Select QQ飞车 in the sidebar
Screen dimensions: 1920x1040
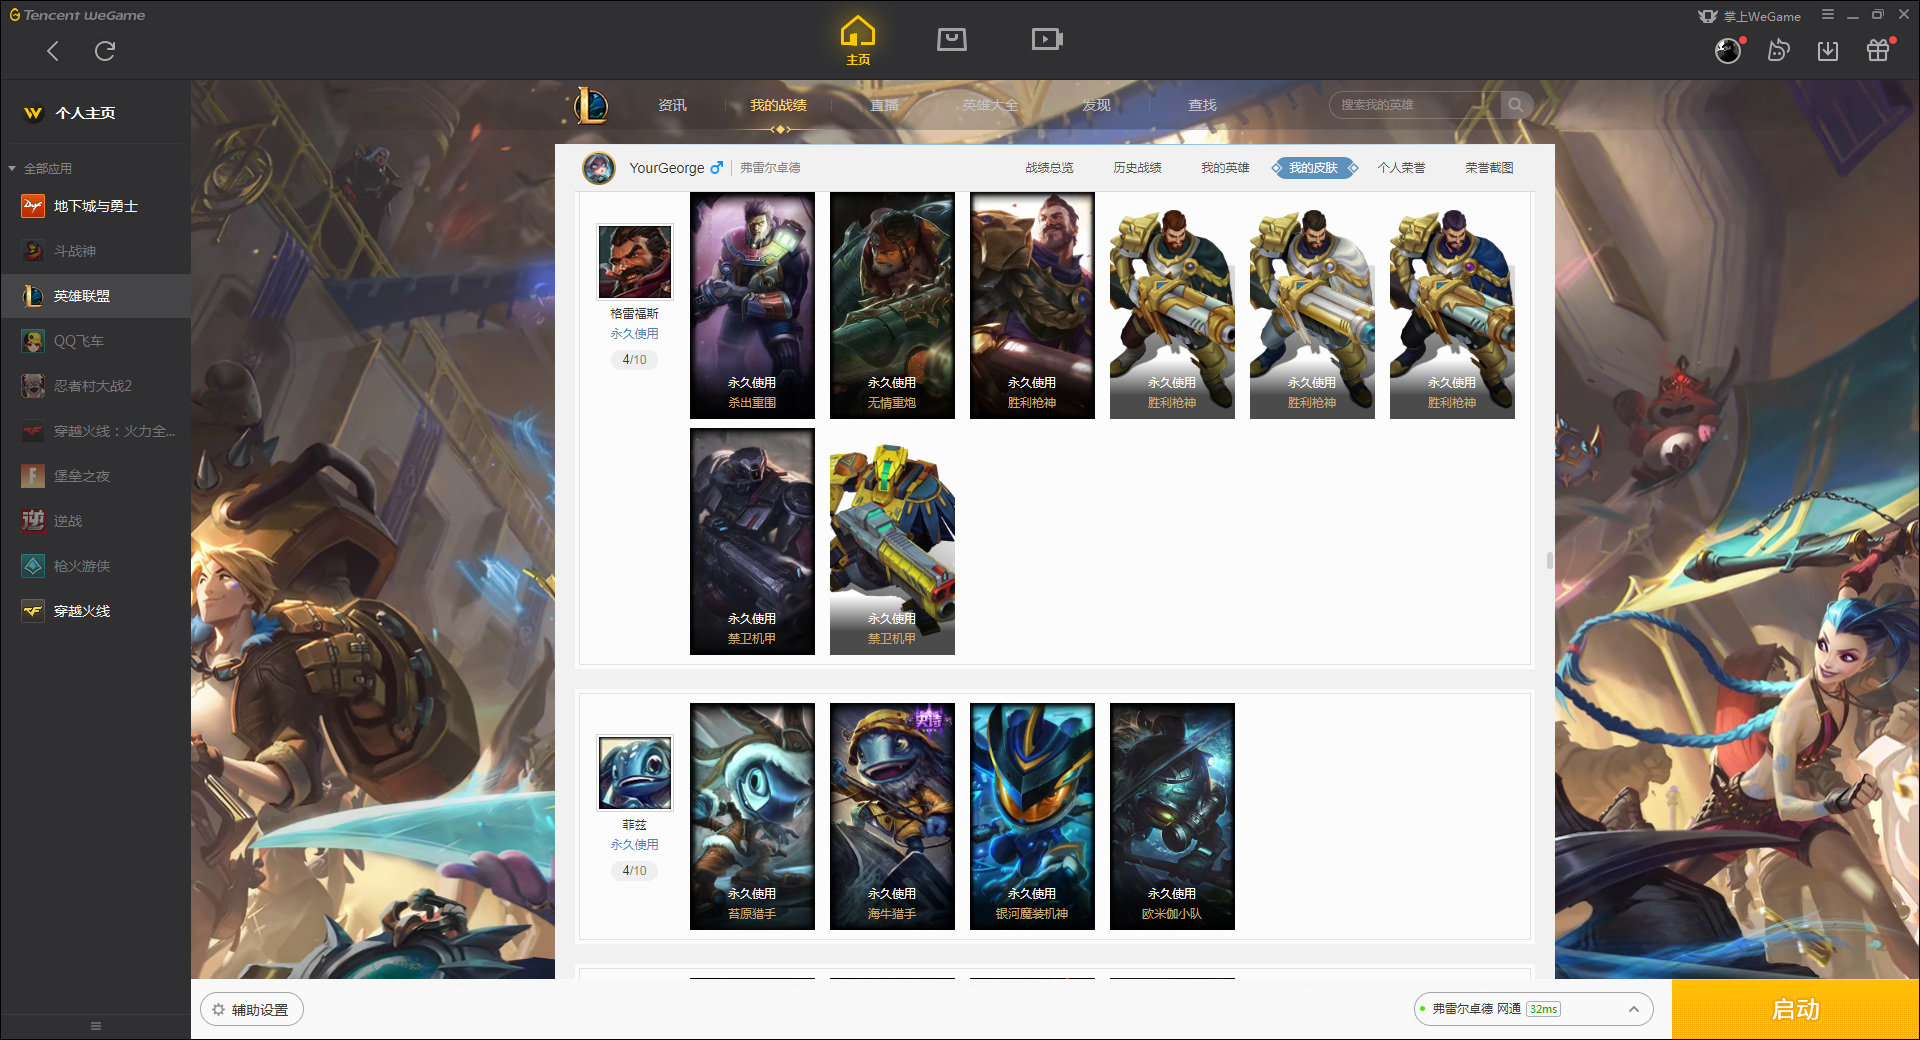pos(95,341)
